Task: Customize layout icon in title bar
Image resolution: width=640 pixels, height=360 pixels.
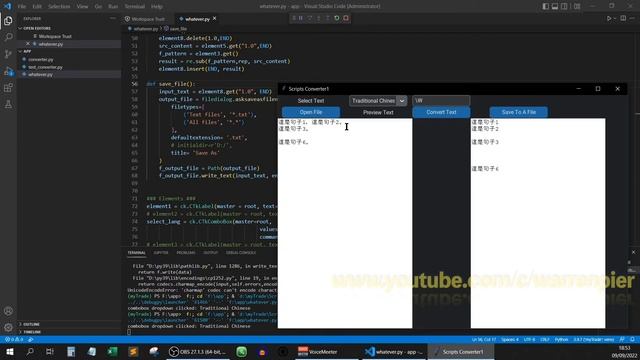Action: pyautogui.click(x=577, y=6)
